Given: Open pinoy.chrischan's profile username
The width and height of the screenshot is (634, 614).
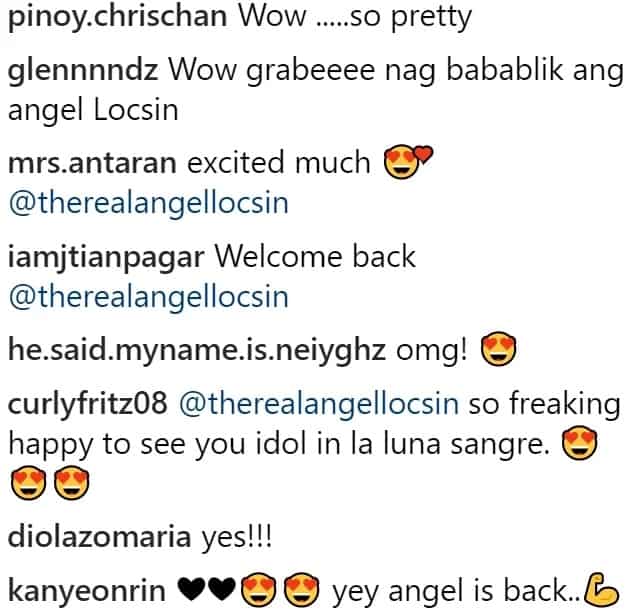Looking at the screenshot, I should 118,18.
